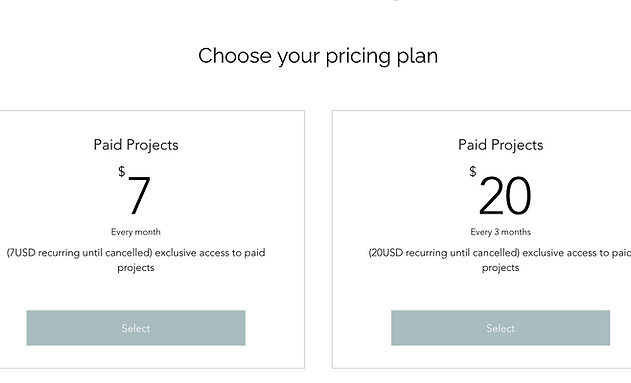This screenshot has width=631, height=383.
Task: Click the Paid Projects title on the $20 card
Action: [x=501, y=145]
